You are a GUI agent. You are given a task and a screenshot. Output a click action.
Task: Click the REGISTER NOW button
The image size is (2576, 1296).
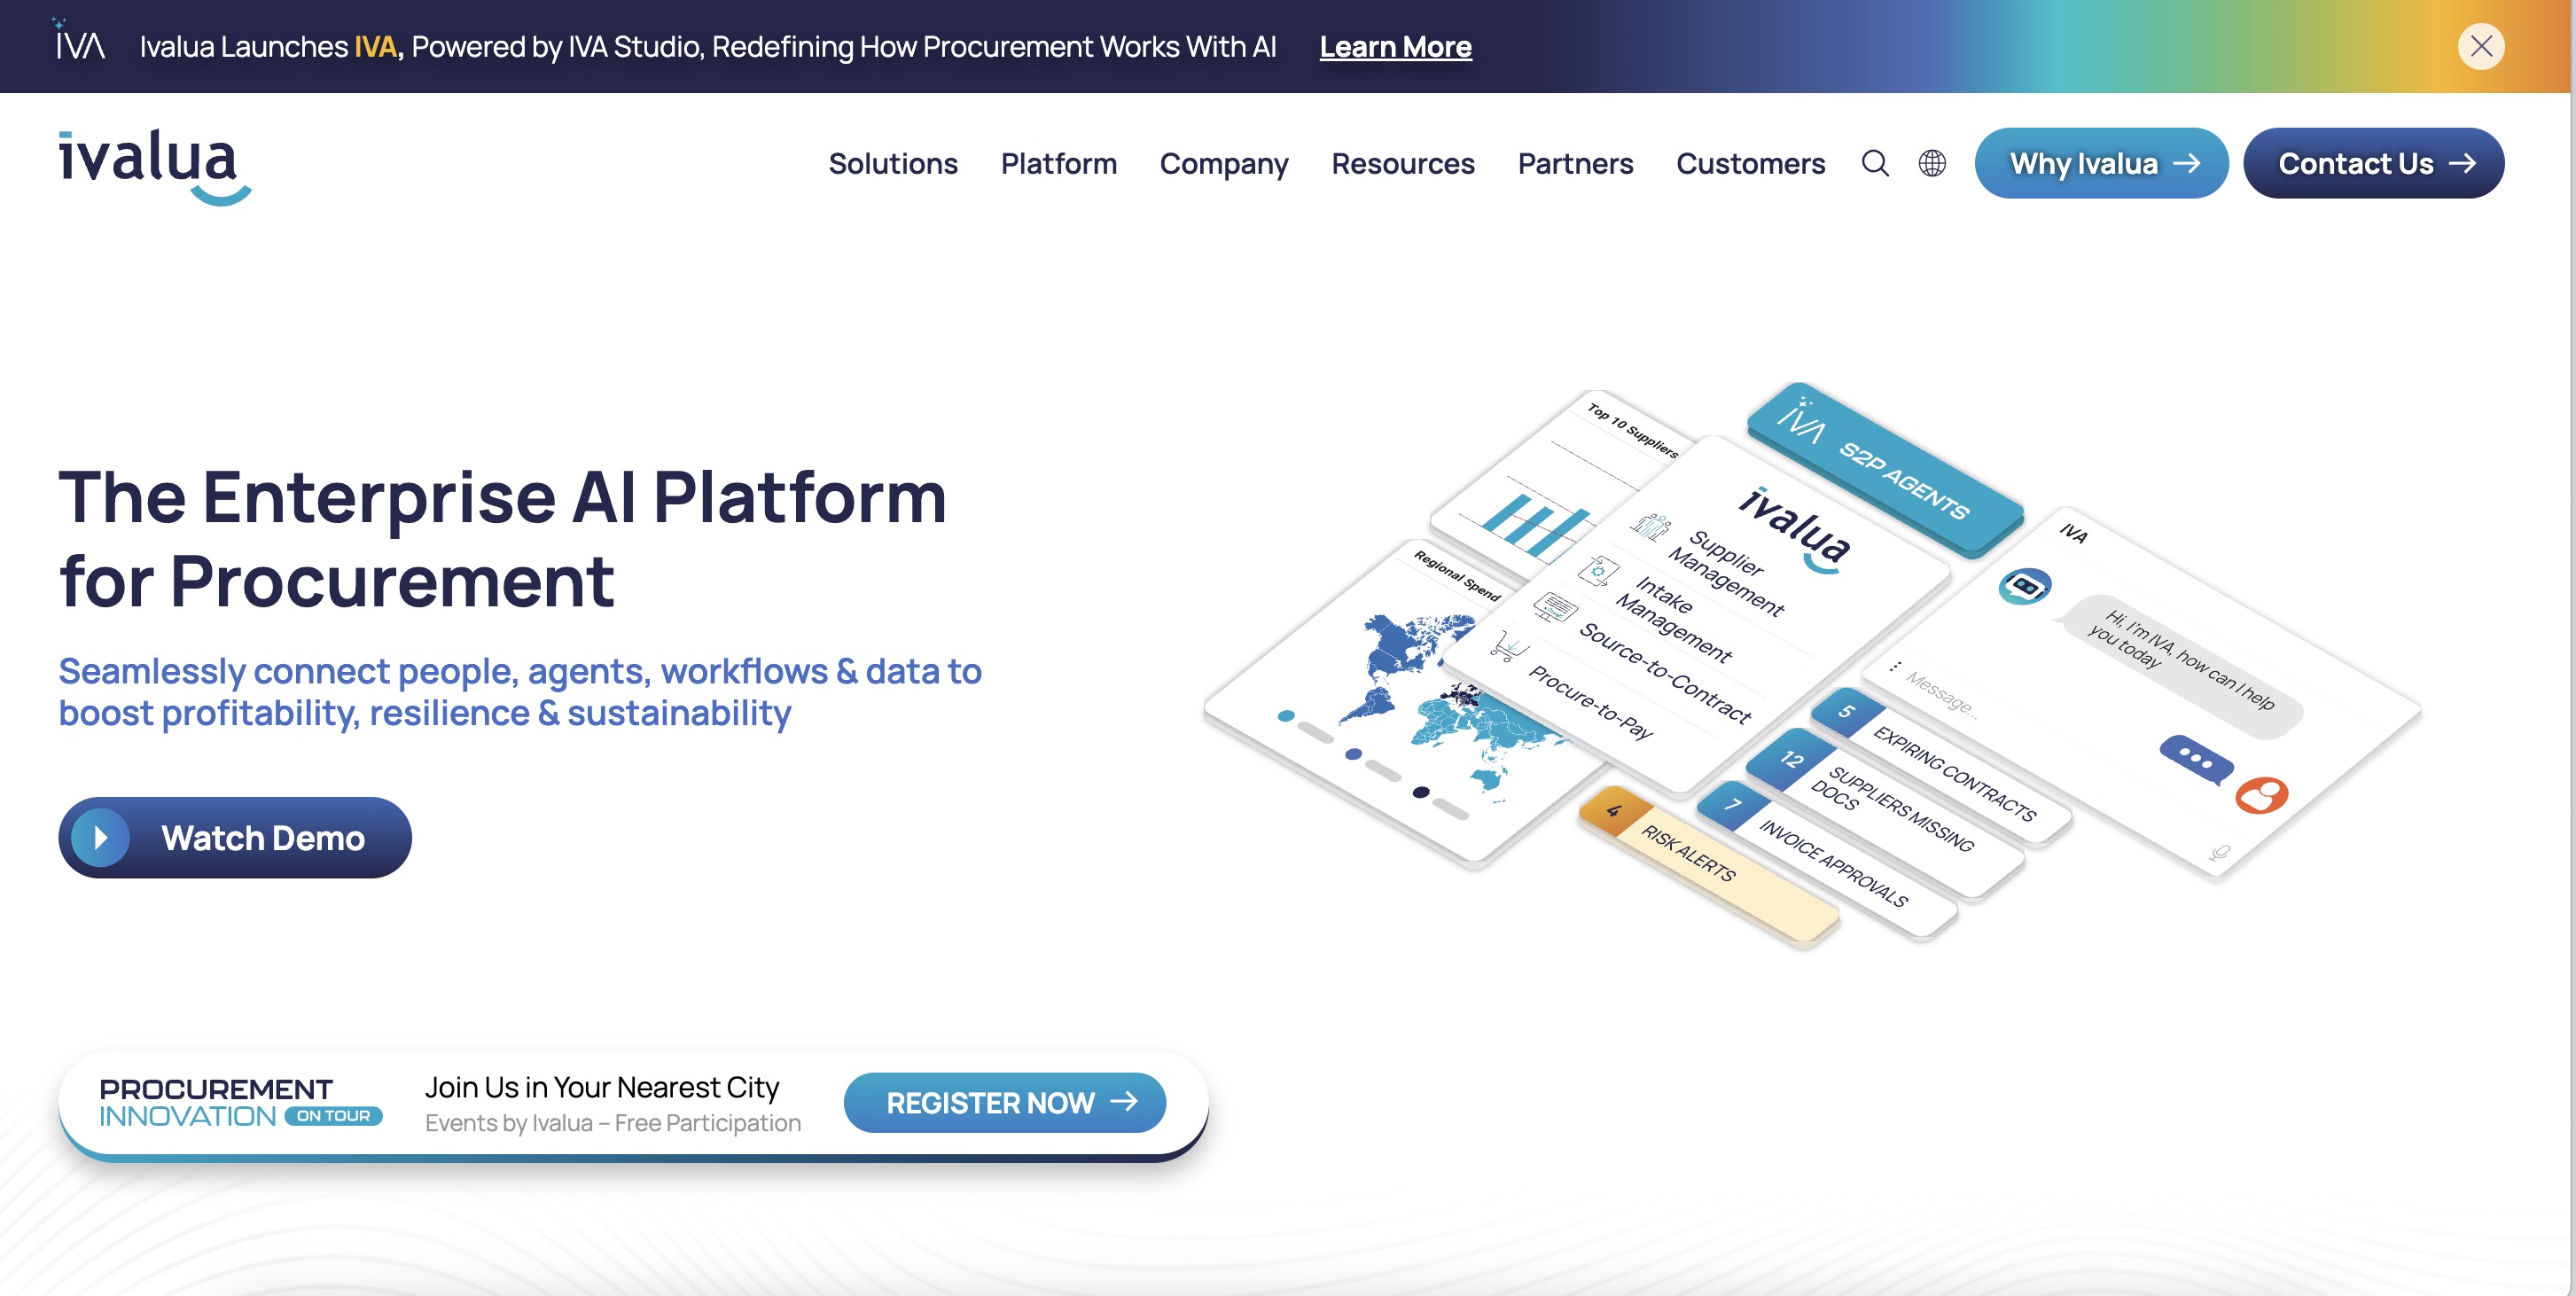[1005, 1103]
